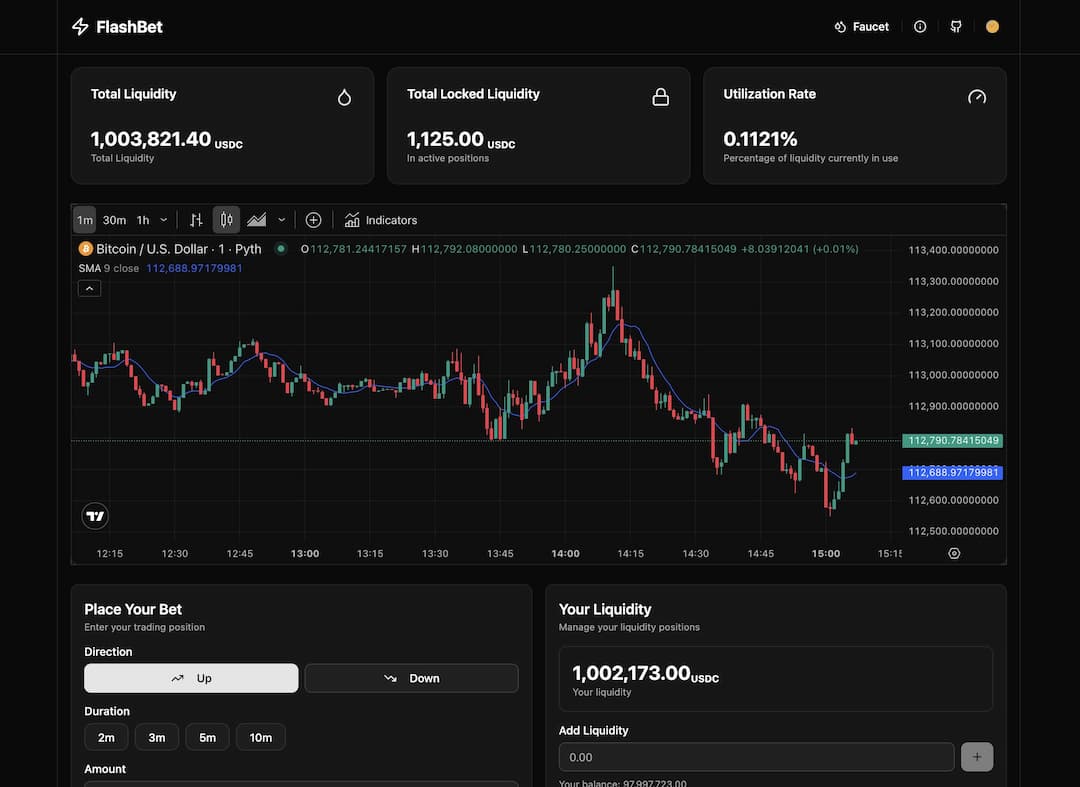Viewport: 1080px width, 787px height.
Task: Click the Faucet button
Action: pos(861,26)
